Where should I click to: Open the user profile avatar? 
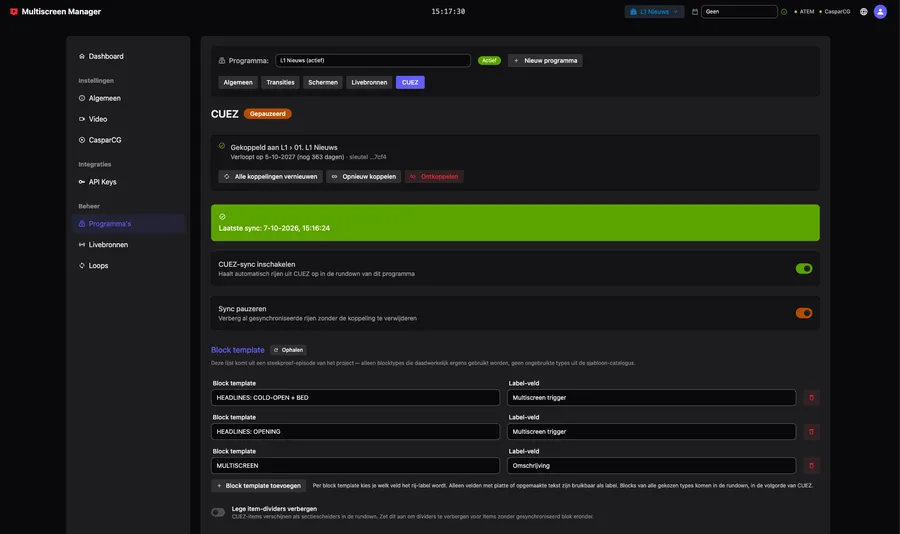(880, 11)
